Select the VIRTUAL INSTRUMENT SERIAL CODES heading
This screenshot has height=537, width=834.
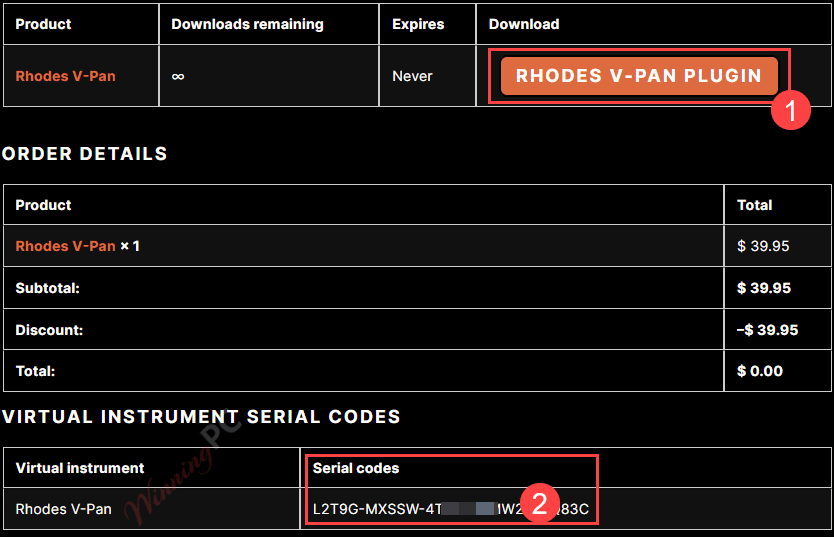pyautogui.click(x=201, y=417)
